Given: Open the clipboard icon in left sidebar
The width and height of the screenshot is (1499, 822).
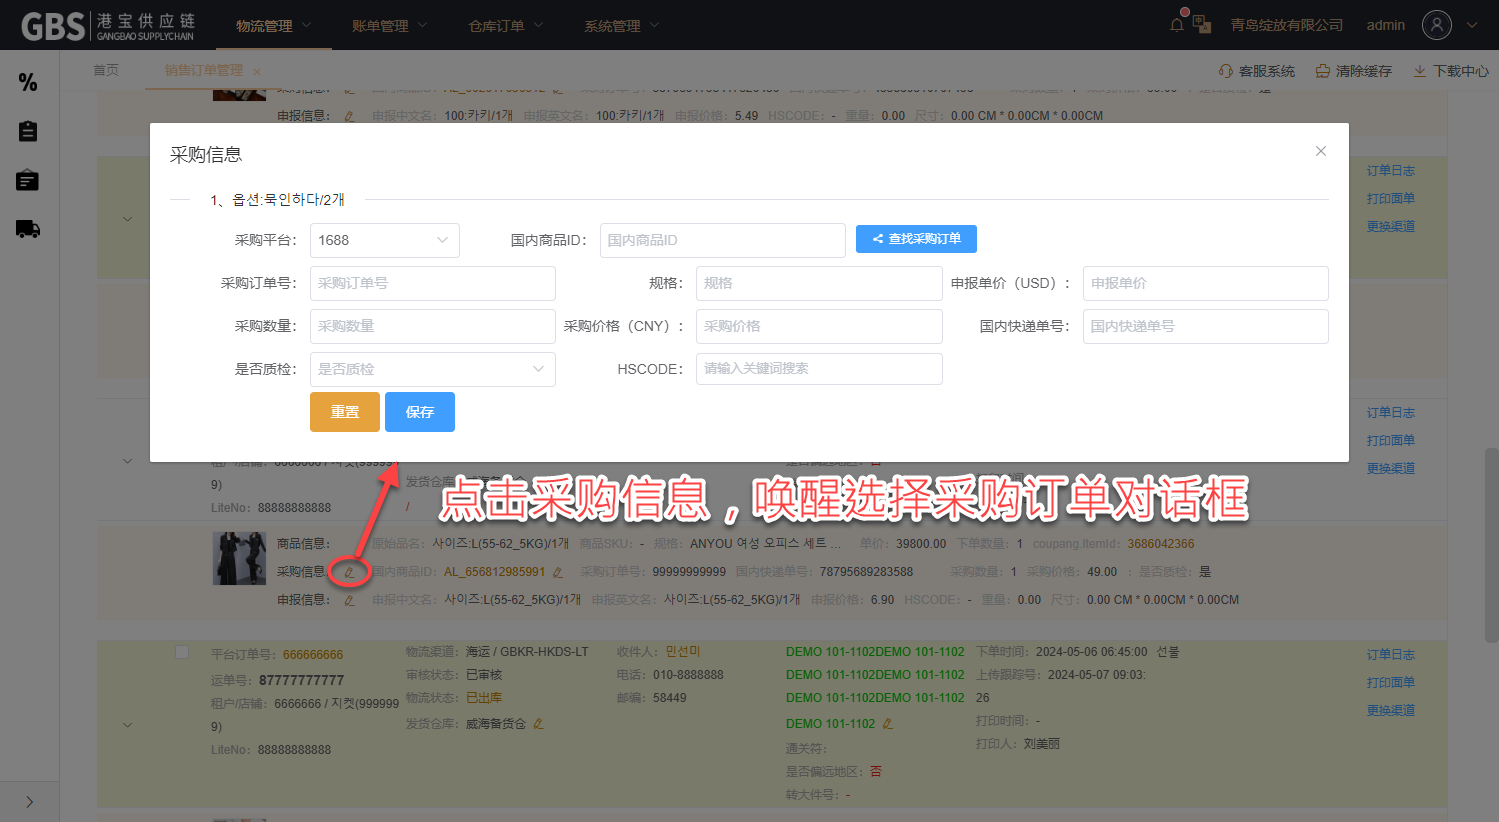Looking at the screenshot, I should (28, 131).
